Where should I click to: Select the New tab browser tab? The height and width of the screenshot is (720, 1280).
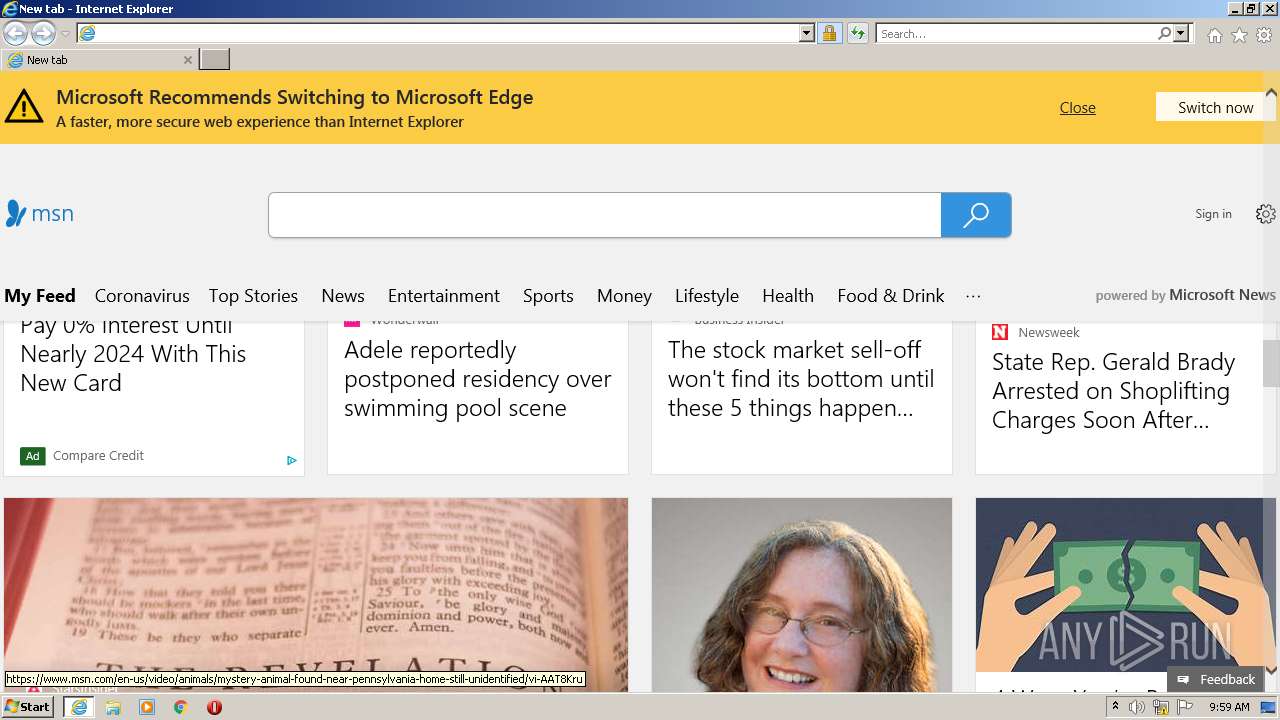100,60
